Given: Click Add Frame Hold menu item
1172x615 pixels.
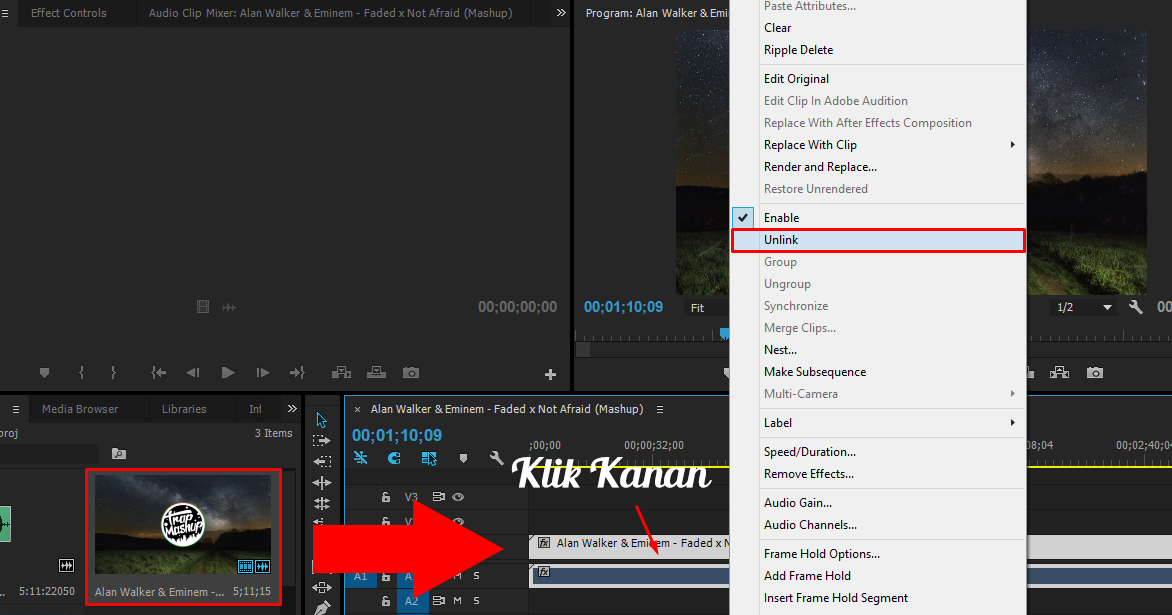Looking at the screenshot, I should (x=878, y=576).
